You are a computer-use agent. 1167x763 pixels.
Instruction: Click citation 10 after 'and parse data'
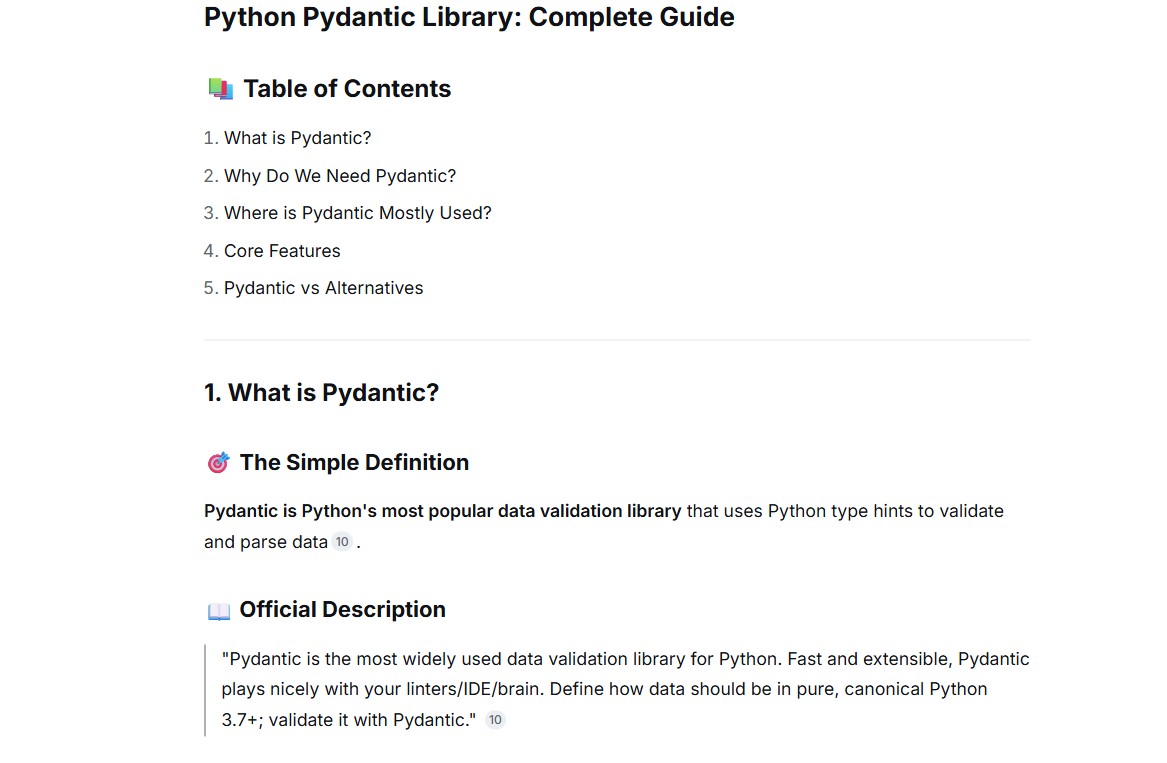point(342,542)
